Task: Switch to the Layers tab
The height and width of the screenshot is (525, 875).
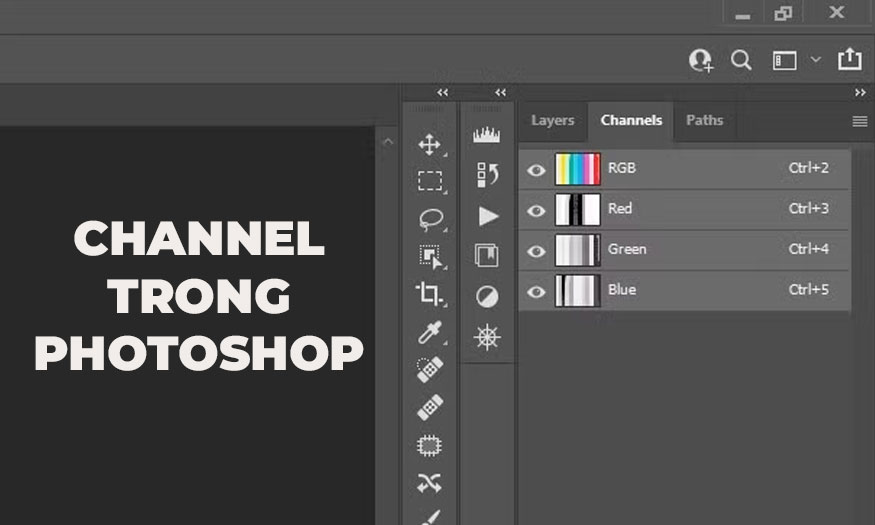Action: 552,121
